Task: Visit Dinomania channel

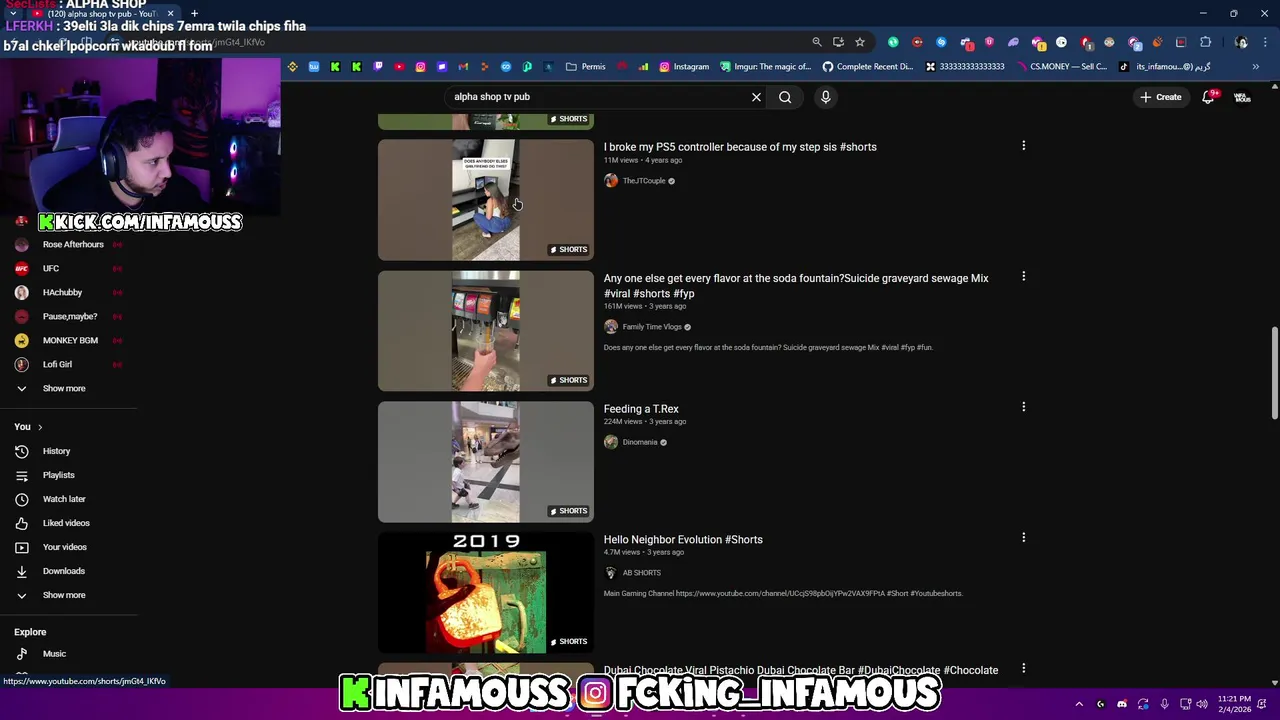Action: pos(640,442)
